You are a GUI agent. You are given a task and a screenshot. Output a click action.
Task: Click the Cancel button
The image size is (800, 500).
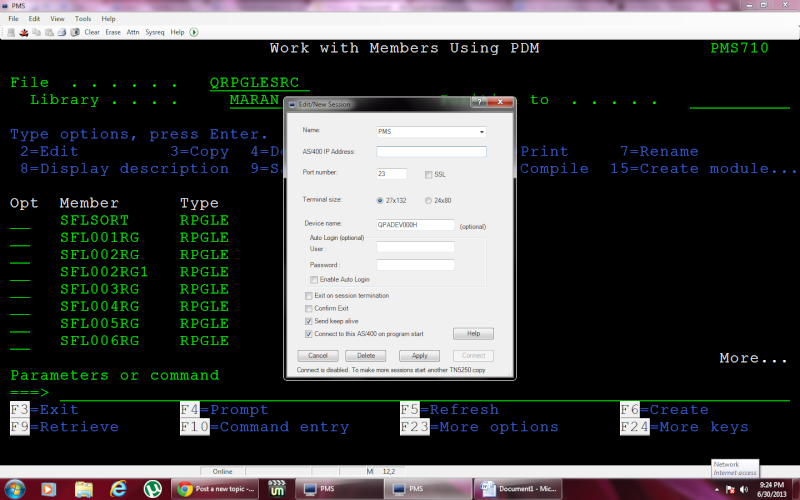[317, 356]
